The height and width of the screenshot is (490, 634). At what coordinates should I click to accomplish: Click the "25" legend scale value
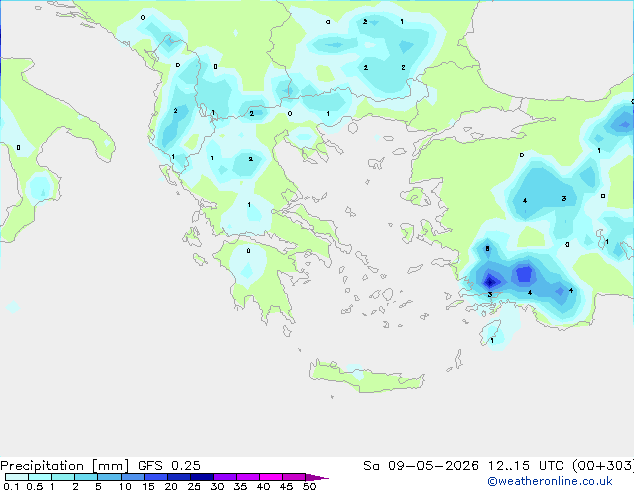point(194,486)
